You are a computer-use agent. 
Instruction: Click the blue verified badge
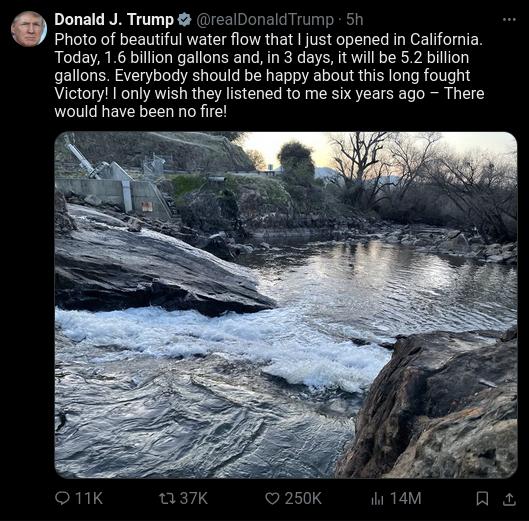click(185, 20)
